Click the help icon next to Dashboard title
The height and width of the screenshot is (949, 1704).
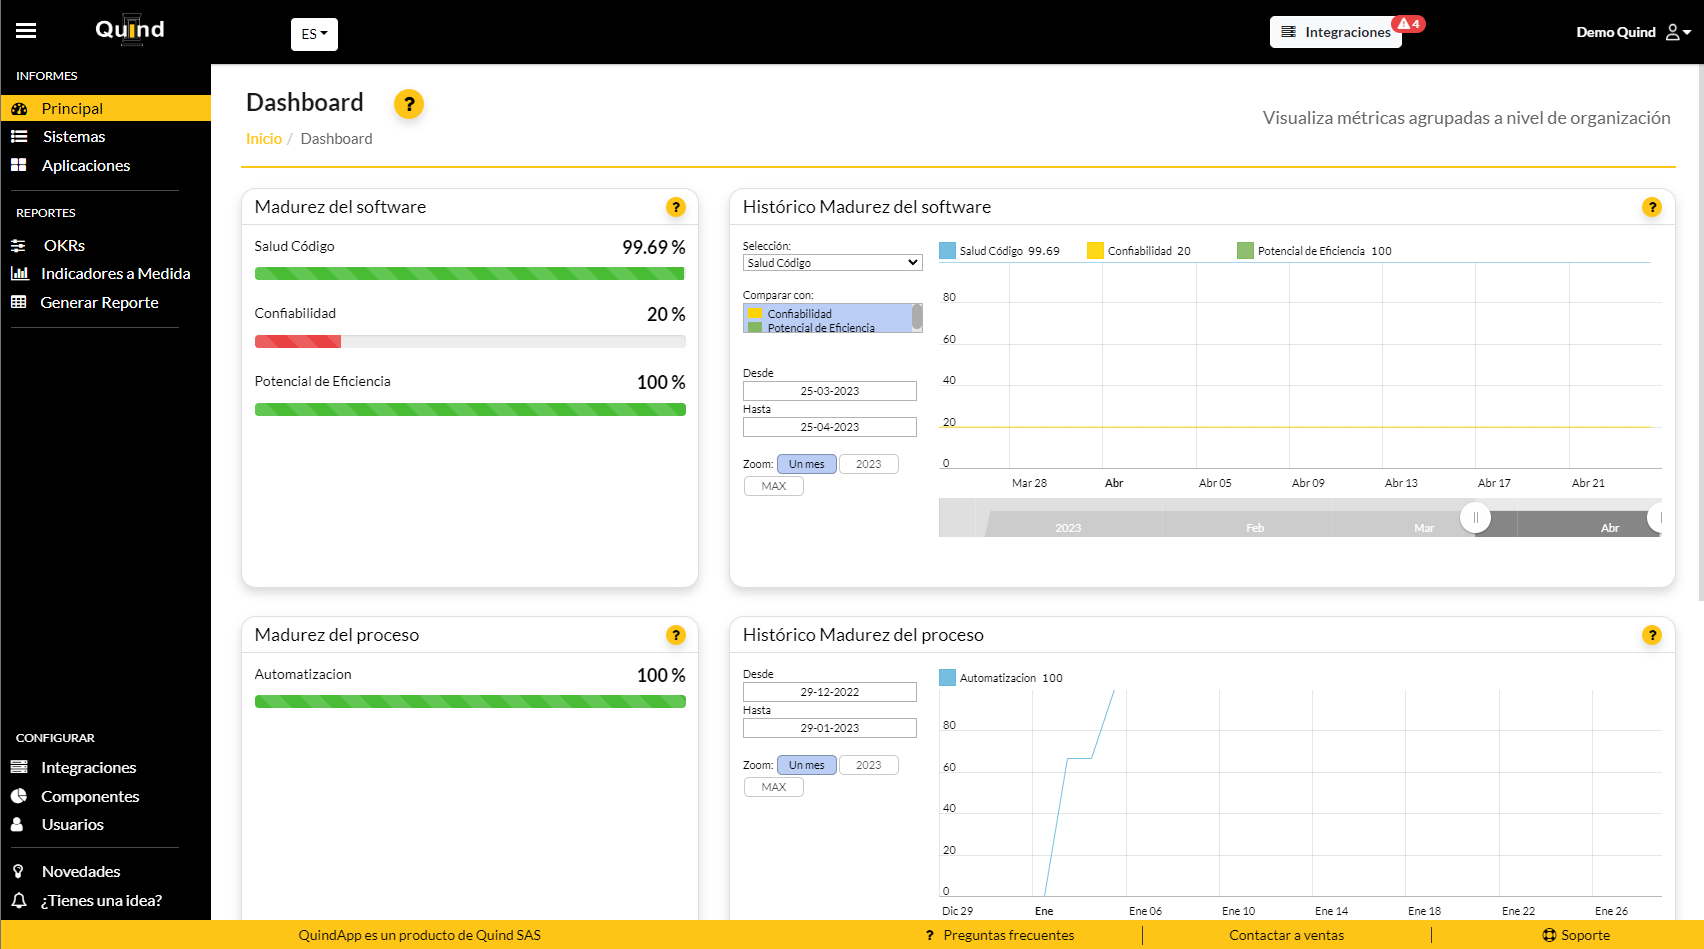[408, 104]
